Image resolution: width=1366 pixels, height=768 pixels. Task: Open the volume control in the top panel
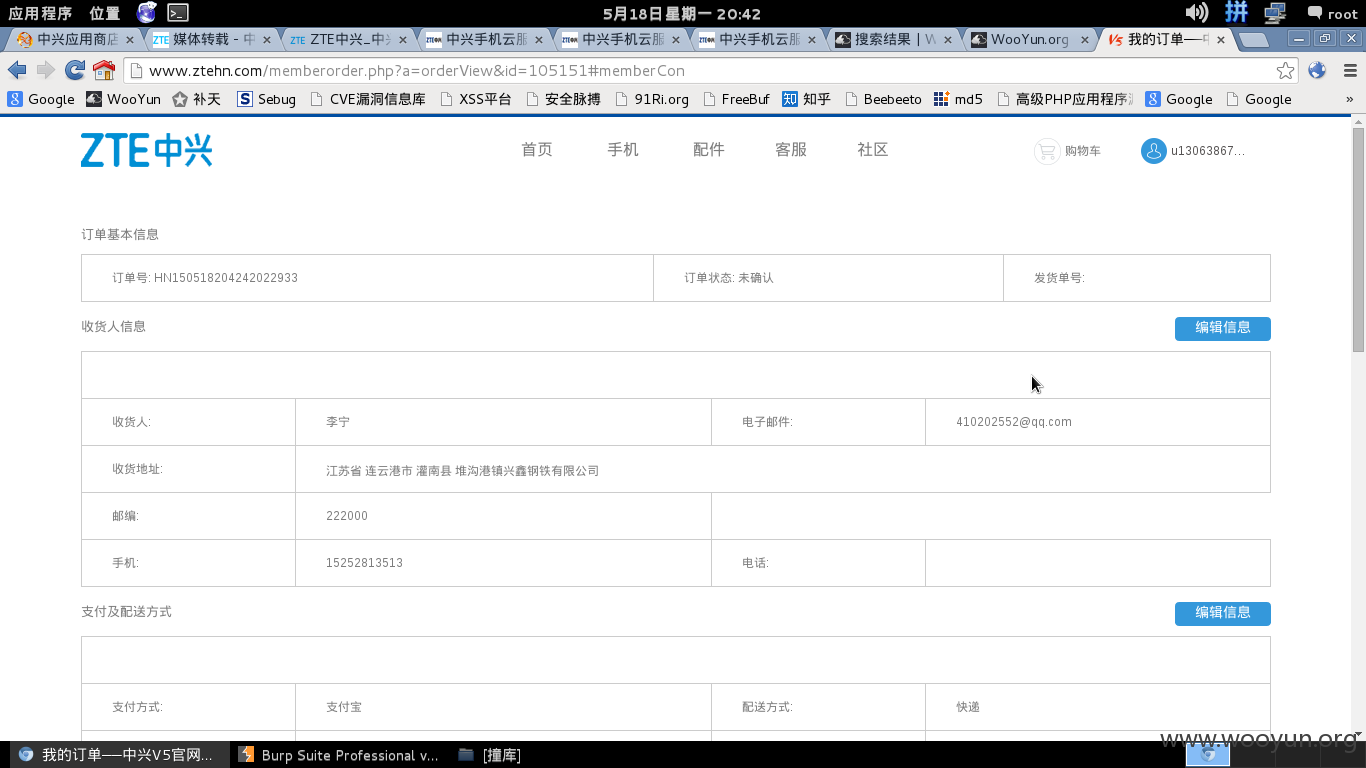(x=1196, y=13)
